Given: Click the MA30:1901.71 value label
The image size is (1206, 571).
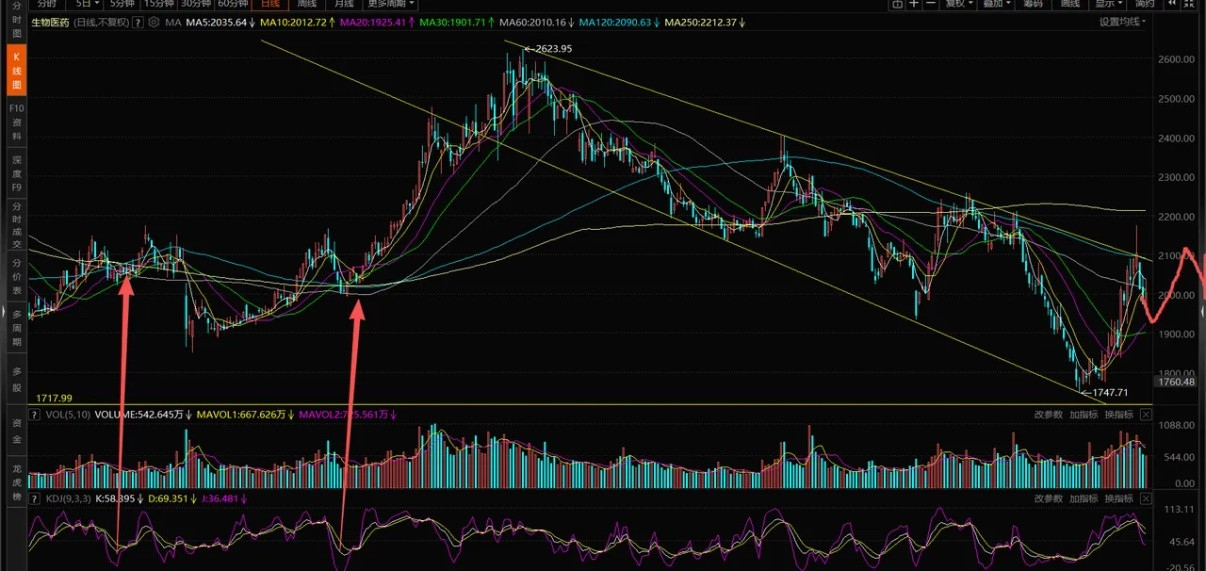Looking at the screenshot, I should pos(453,22).
